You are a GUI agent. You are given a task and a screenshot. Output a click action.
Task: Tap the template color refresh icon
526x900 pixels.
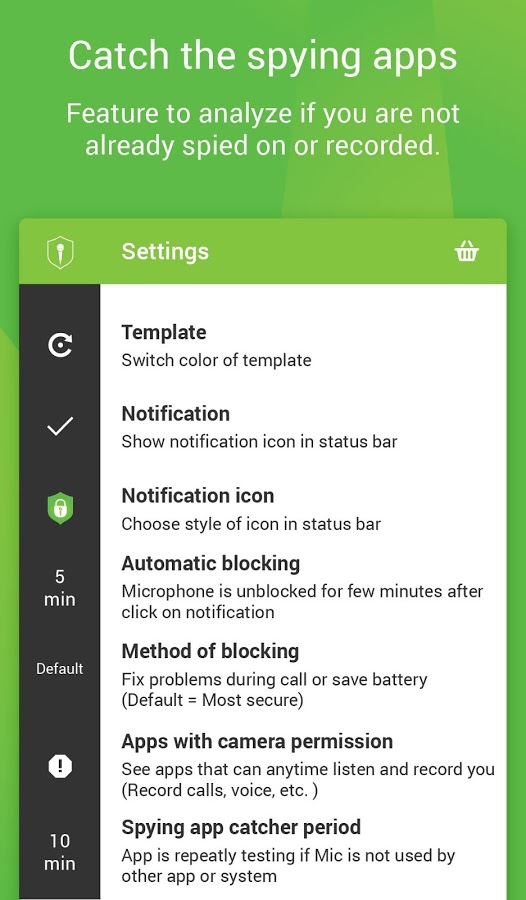(60, 346)
